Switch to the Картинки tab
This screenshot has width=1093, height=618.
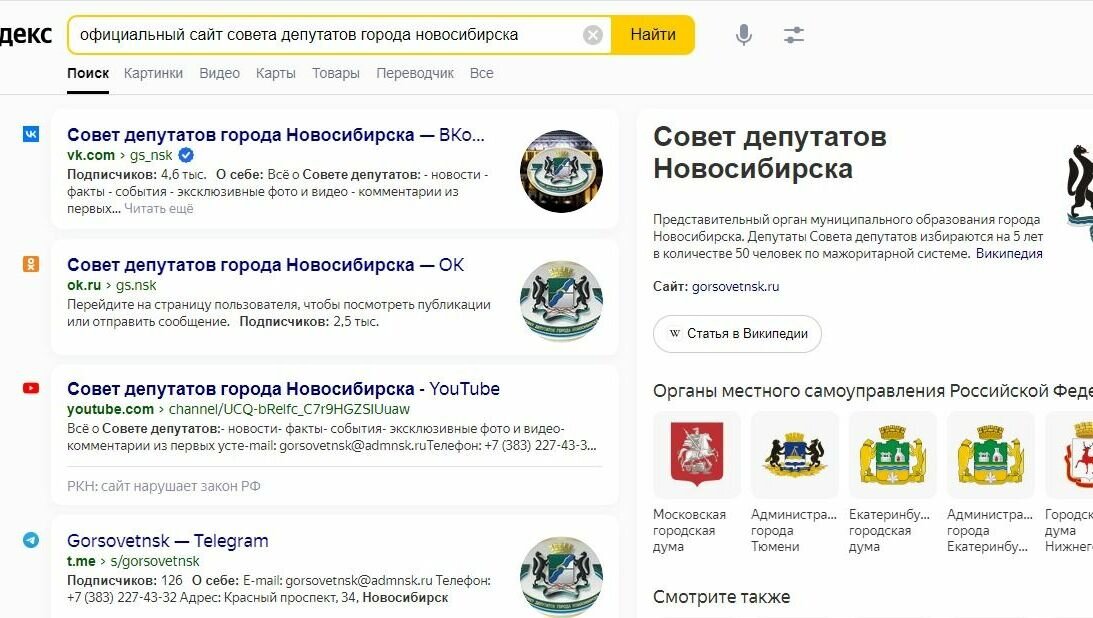[x=153, y=73]
